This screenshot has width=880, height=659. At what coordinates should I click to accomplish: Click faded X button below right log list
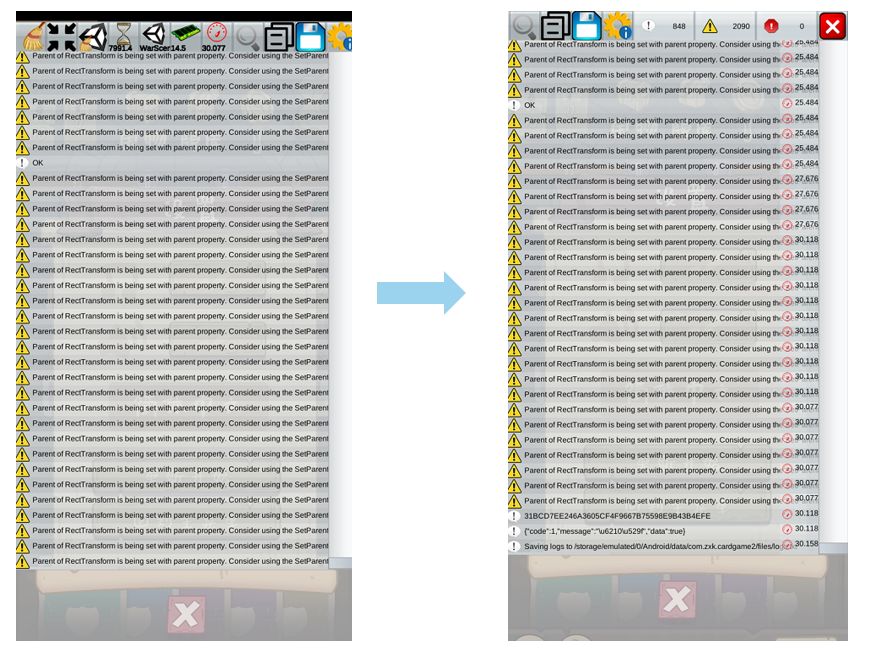click(677, 600)
